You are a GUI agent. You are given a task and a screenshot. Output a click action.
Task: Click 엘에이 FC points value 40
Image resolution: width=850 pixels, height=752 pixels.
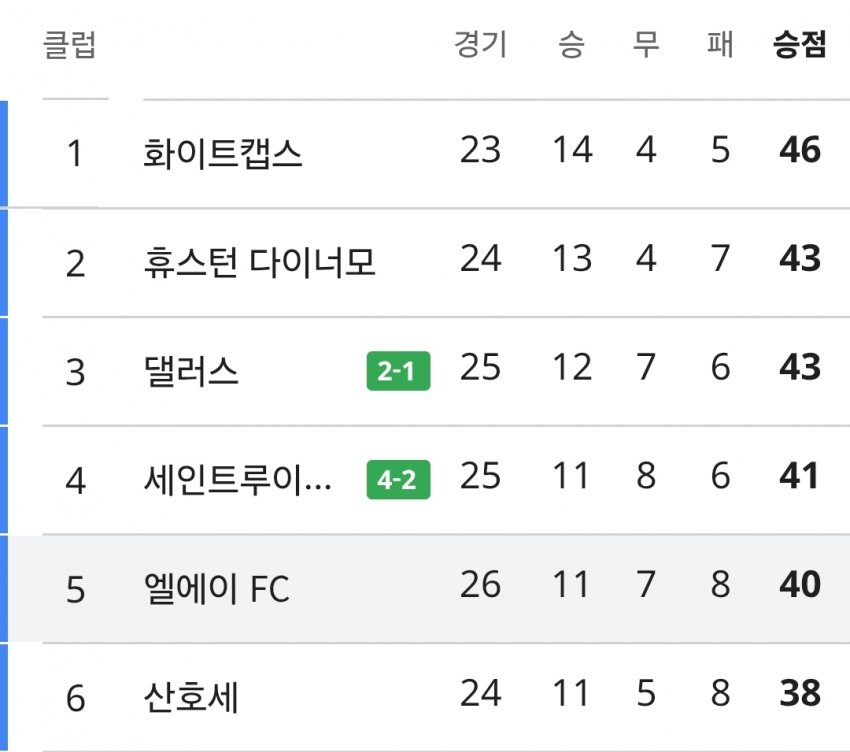(800, 584)
